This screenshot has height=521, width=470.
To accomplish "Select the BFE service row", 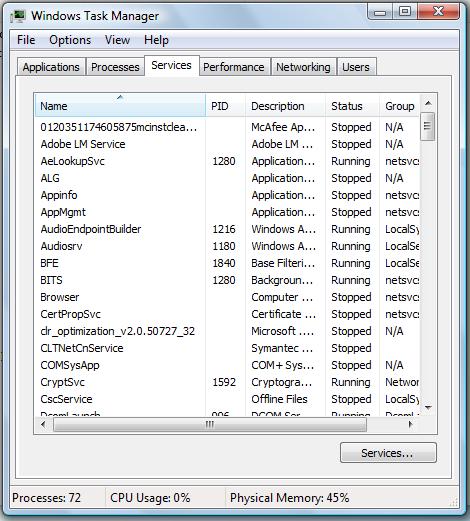I will coord(227,263).
